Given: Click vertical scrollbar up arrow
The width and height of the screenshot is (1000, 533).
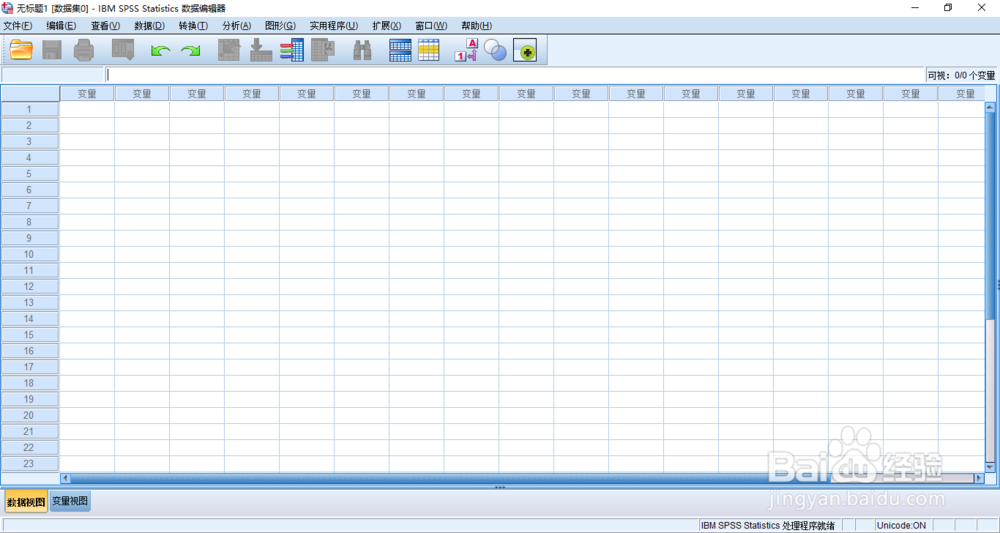Looking at the screenshot, I should (x=990, y=107).
